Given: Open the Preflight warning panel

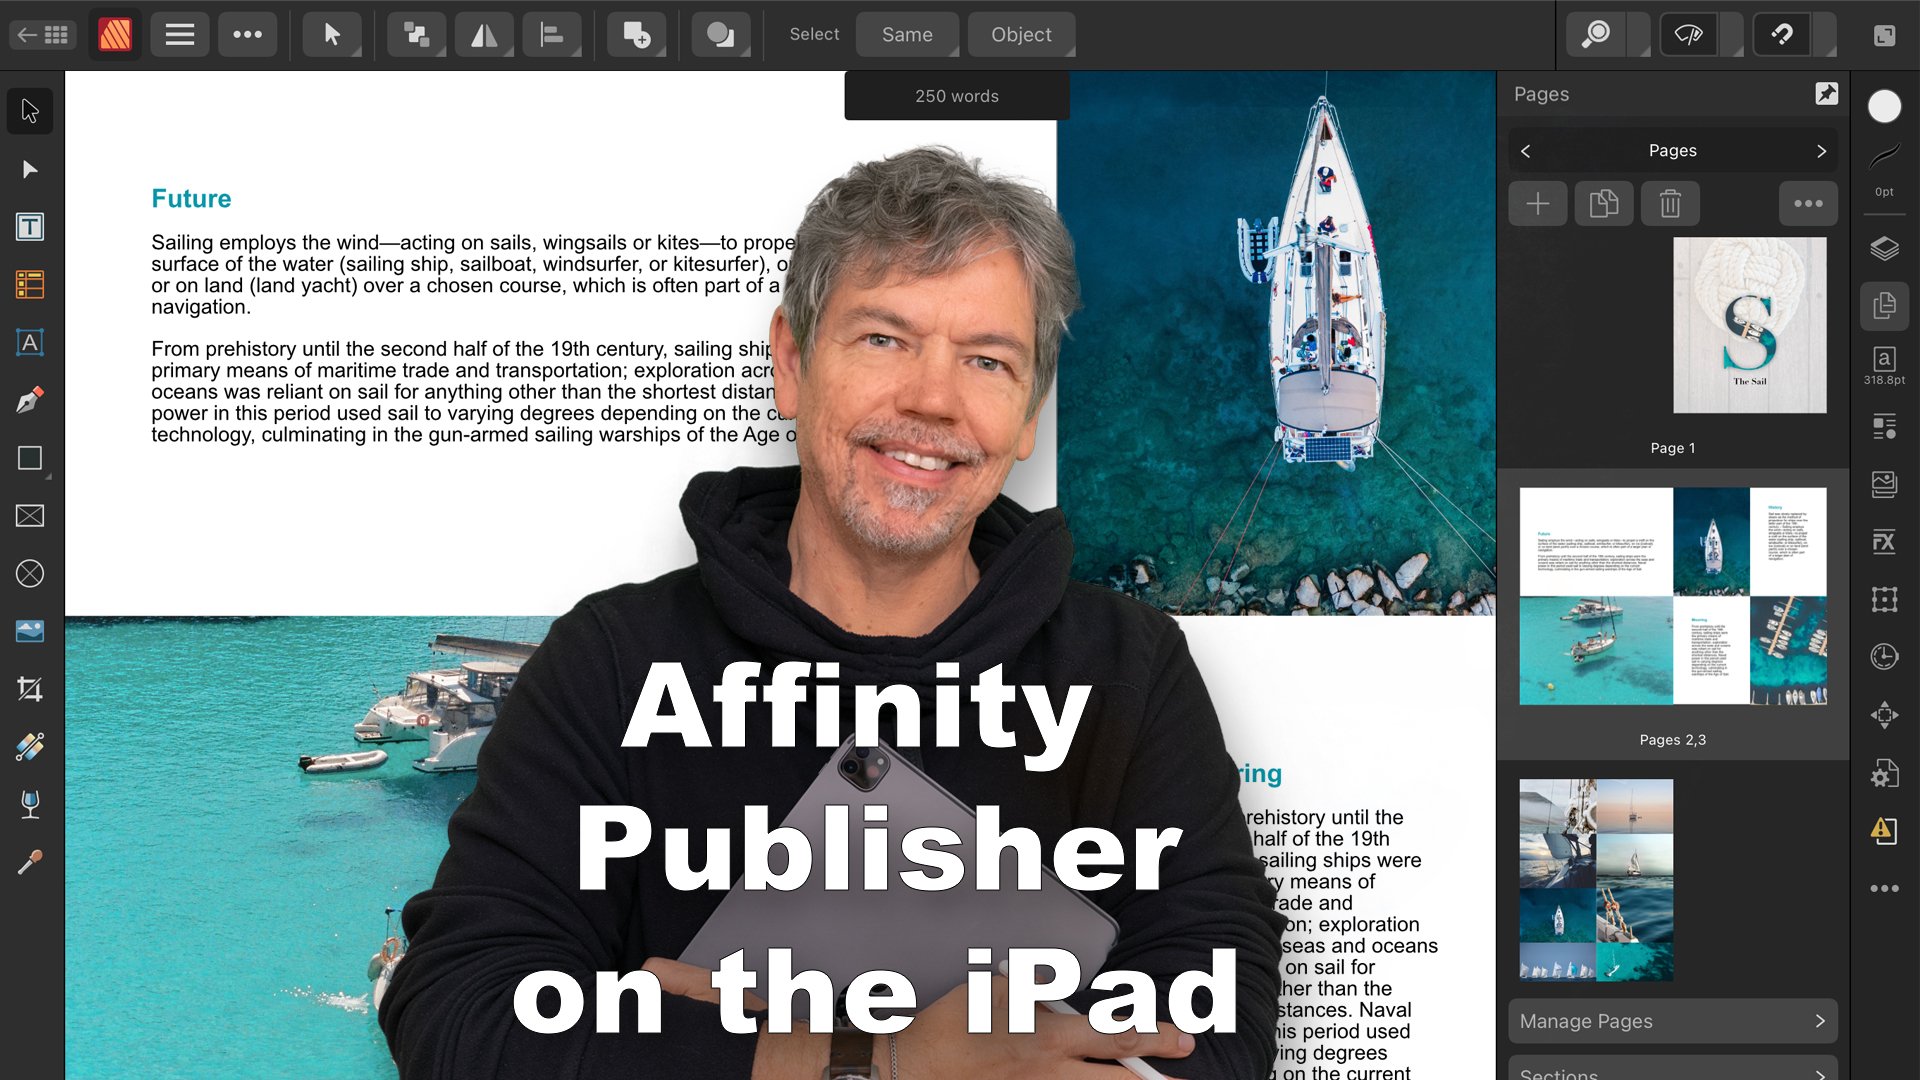Looking at the screenshot, I should tap(1884, 831).
